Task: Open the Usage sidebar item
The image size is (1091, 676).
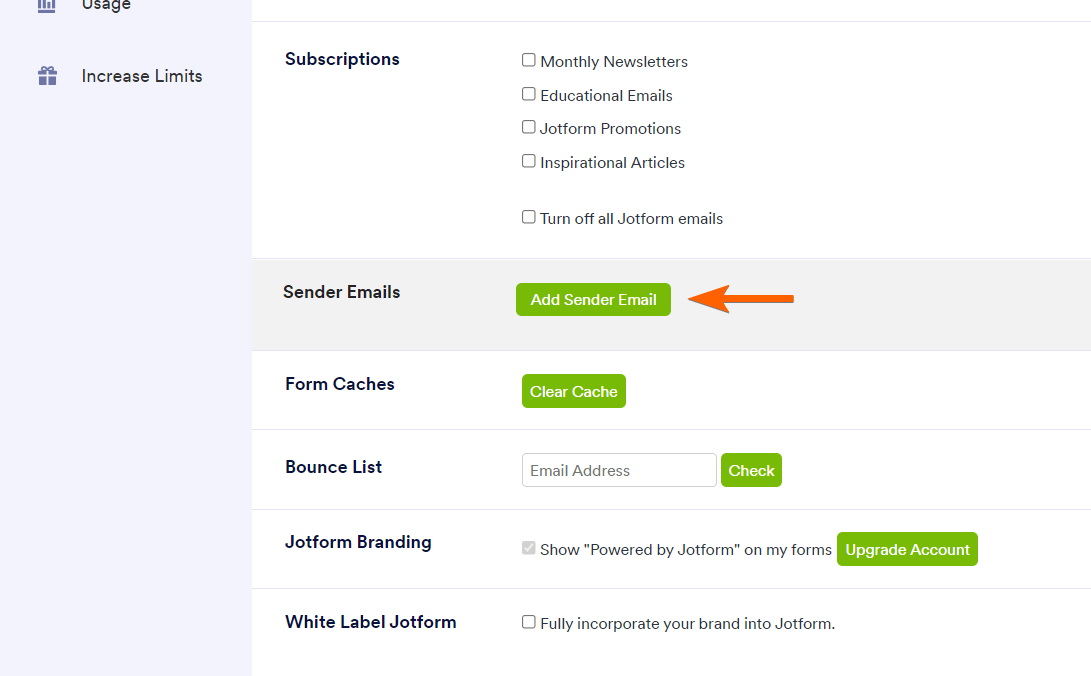Action: (106, 6)
